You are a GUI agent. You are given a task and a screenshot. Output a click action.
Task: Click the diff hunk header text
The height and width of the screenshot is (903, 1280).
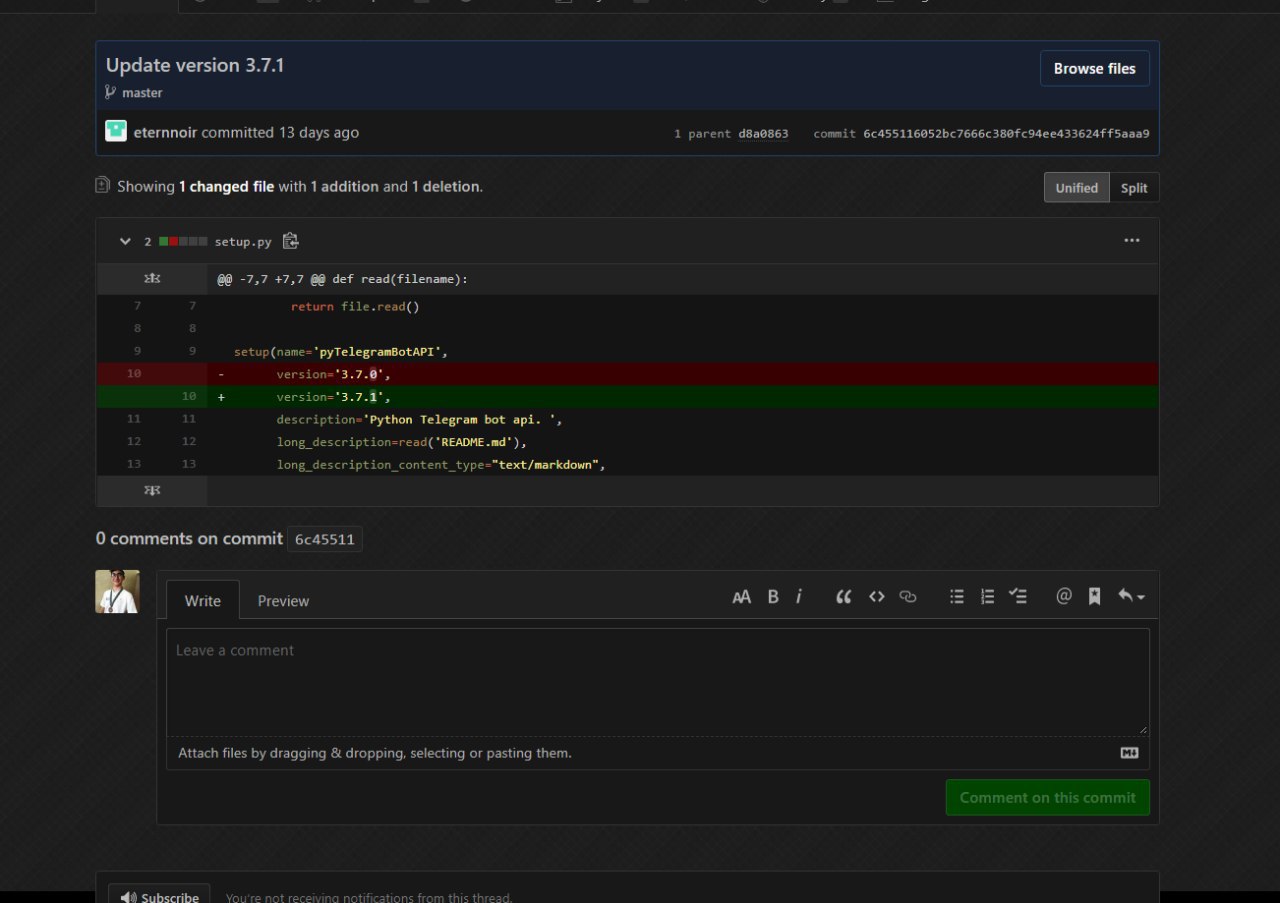pyautogui.click(x=342, y=279)
